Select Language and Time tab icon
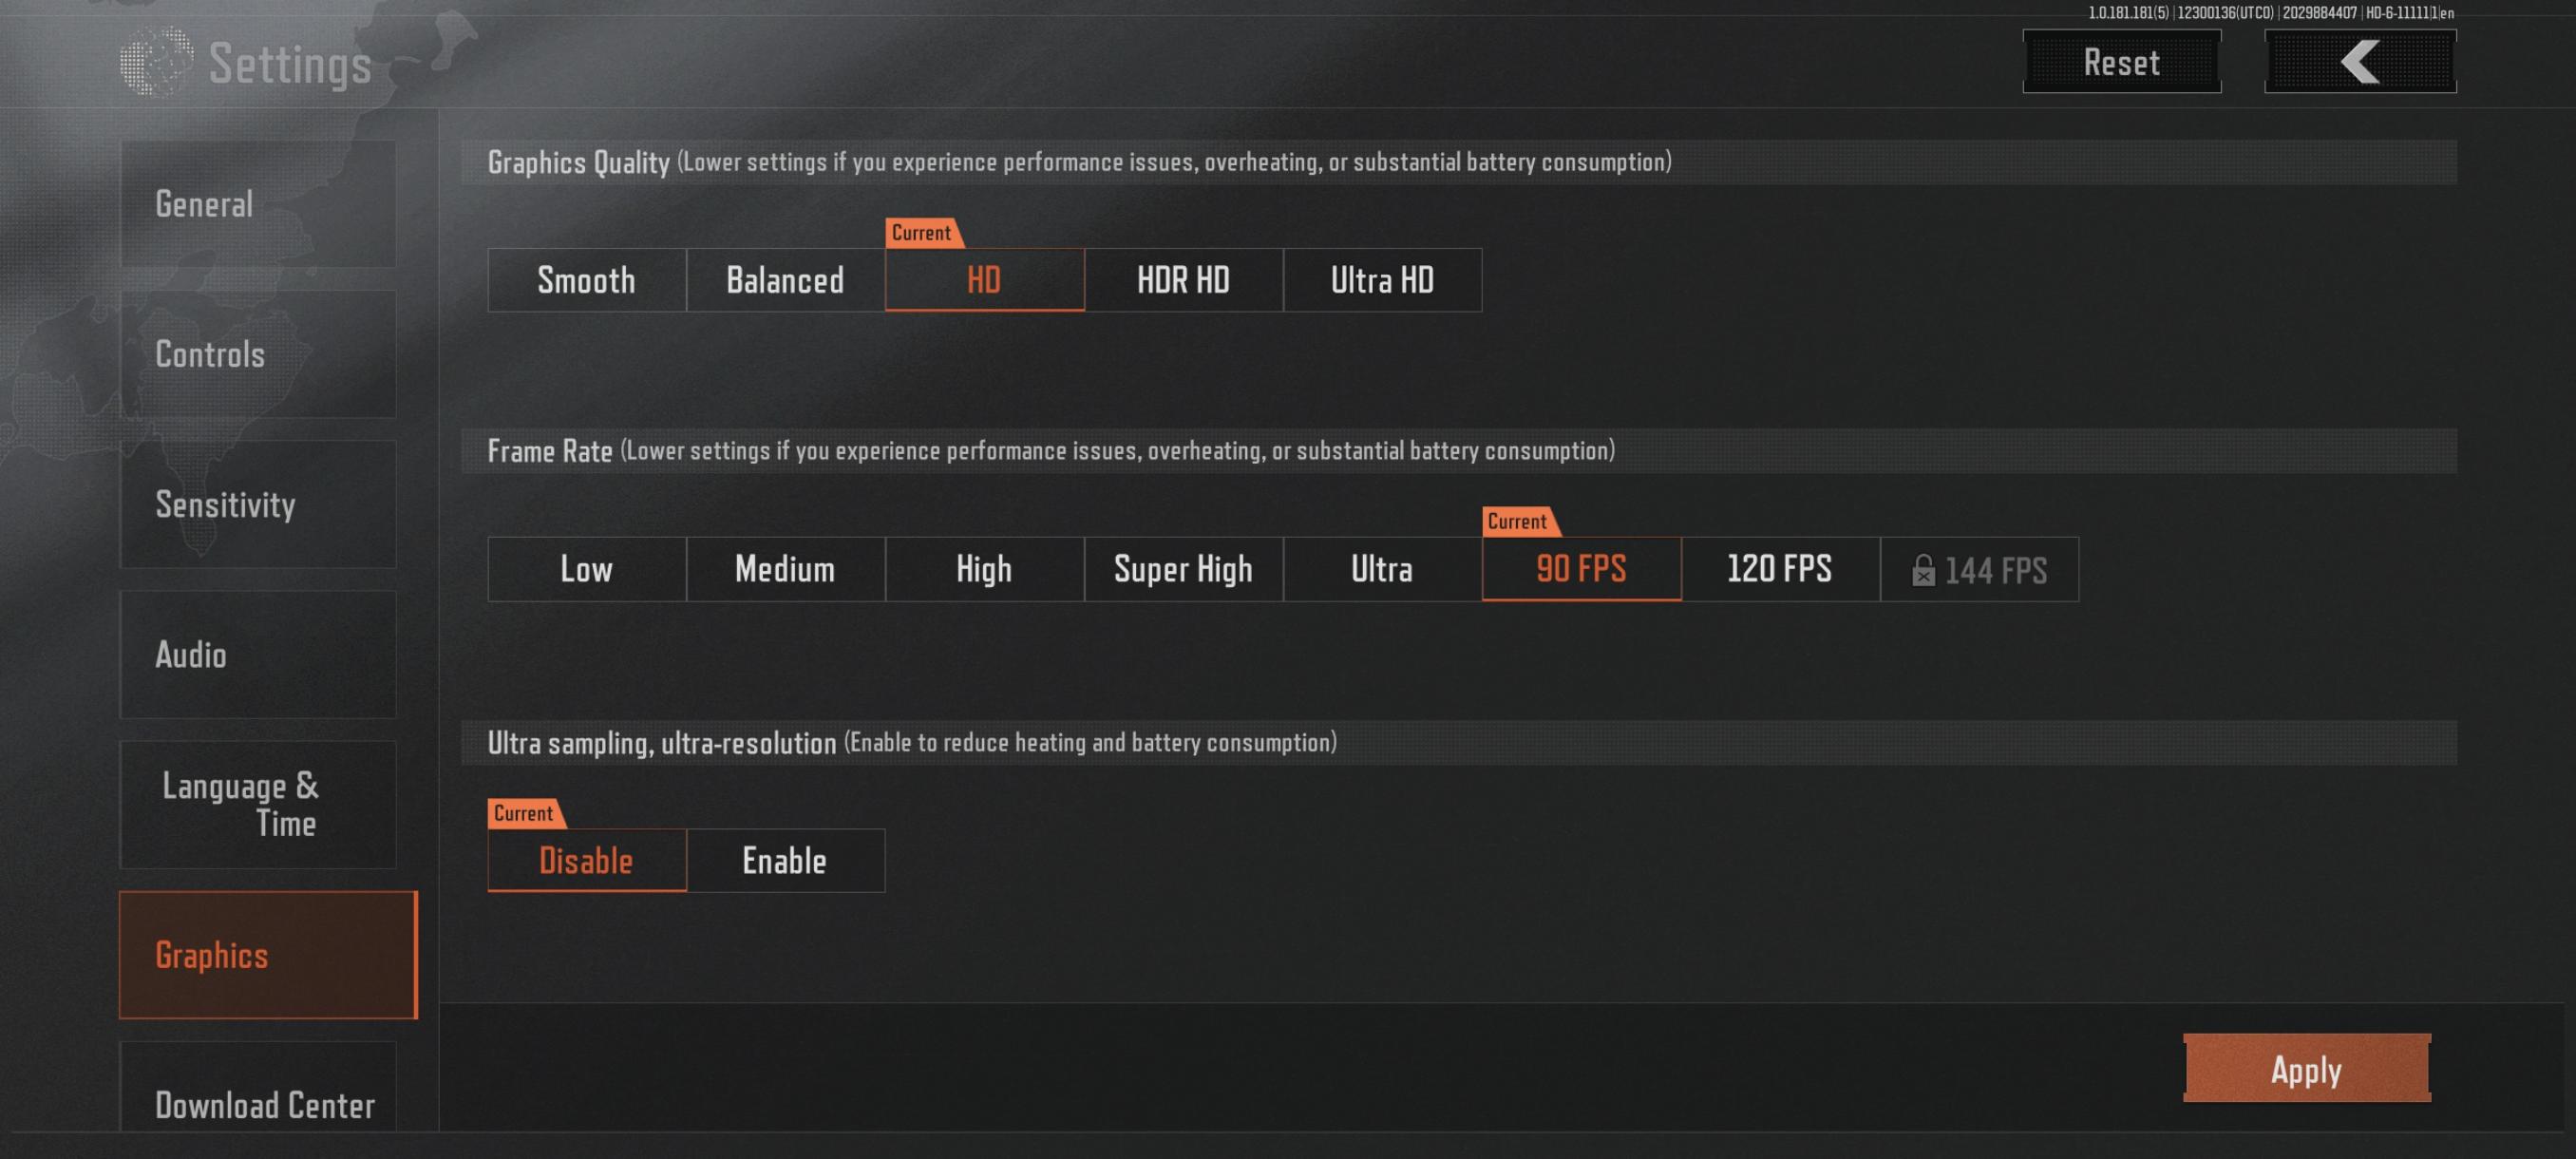The image size is (2576, 1159). (x=266, y=804)
